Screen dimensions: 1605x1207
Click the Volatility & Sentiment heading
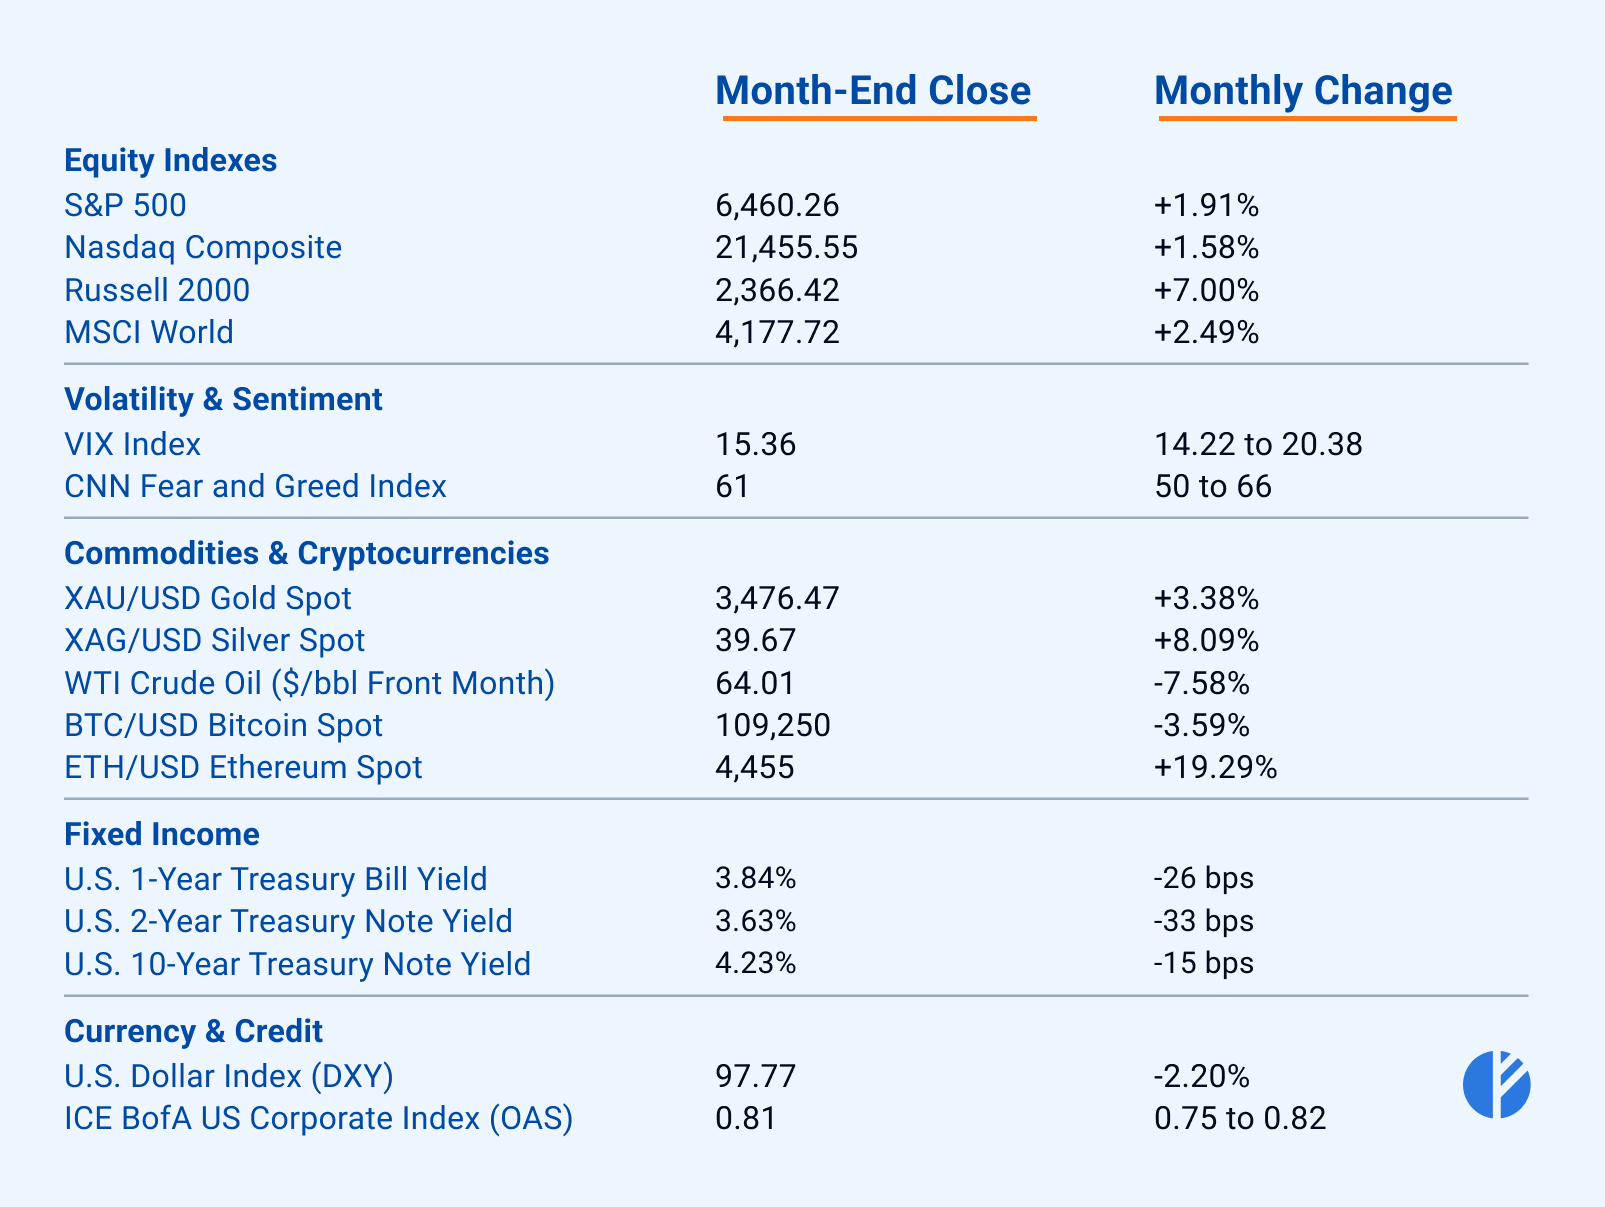click(x=223, y=399)
